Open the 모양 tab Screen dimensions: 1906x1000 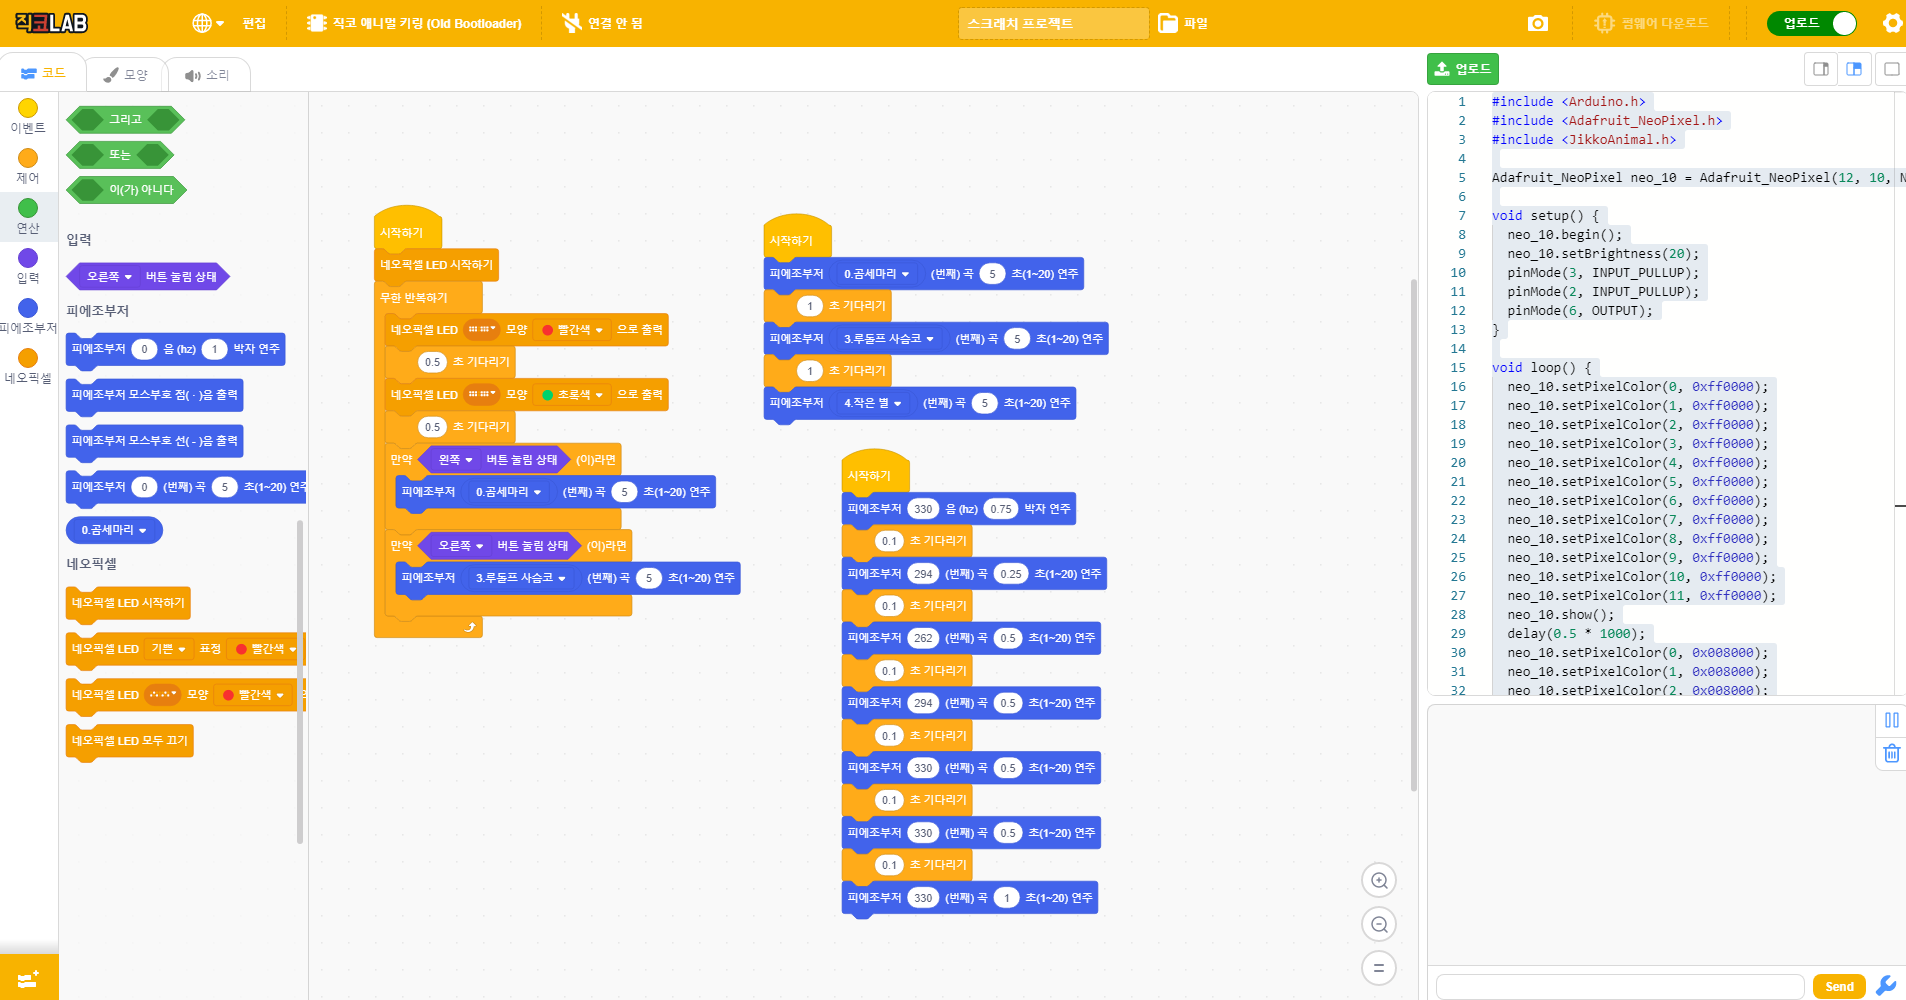[x=126, y=75]
